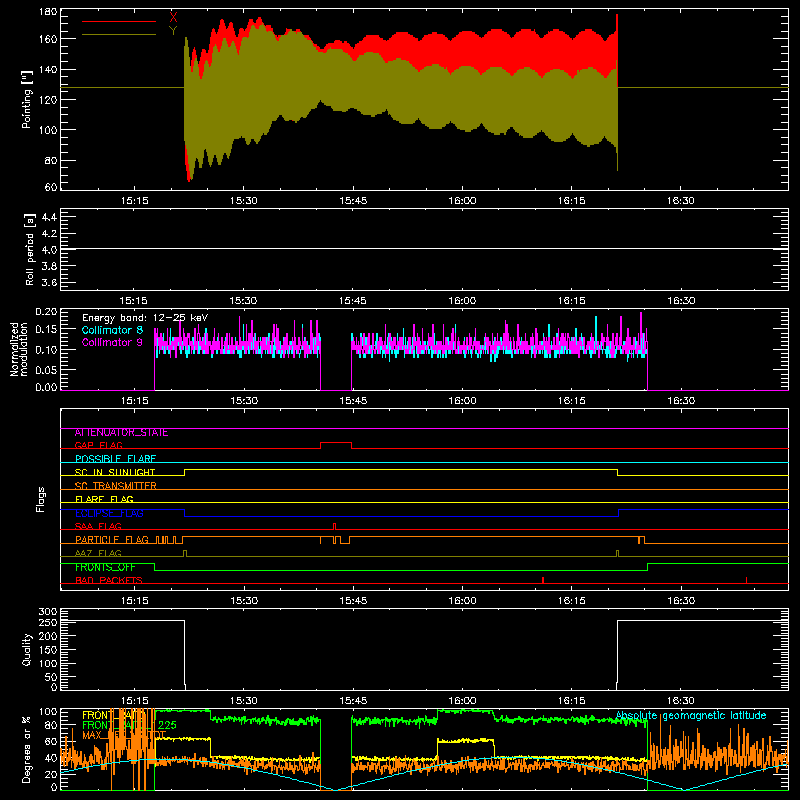Viewport: 800px width, 800px height.
Task: Click '16:15' under the Quality plot
Action: tap(571, 701)
